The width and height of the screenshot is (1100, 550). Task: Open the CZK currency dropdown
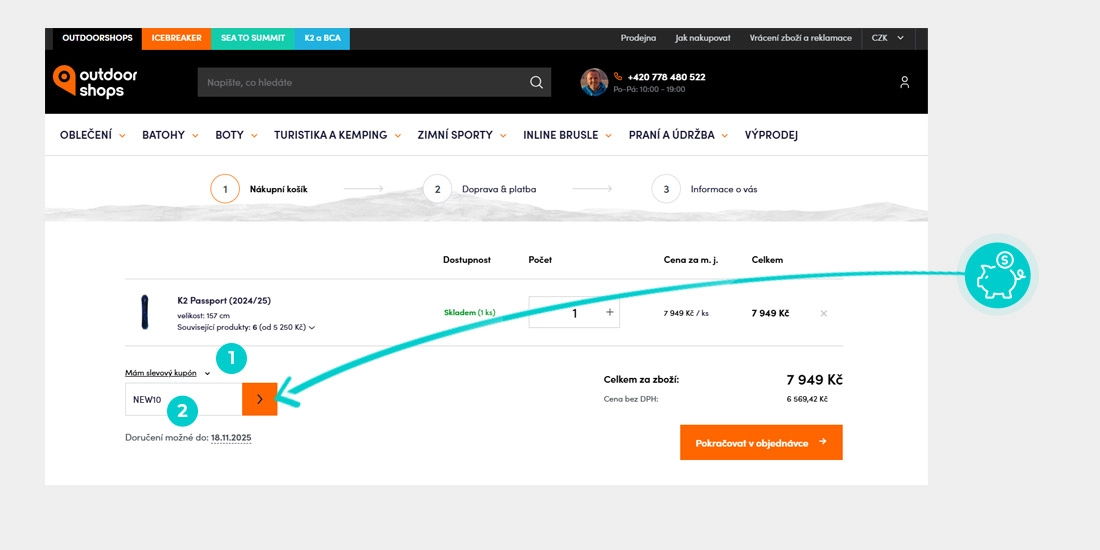tap(886, 38)
